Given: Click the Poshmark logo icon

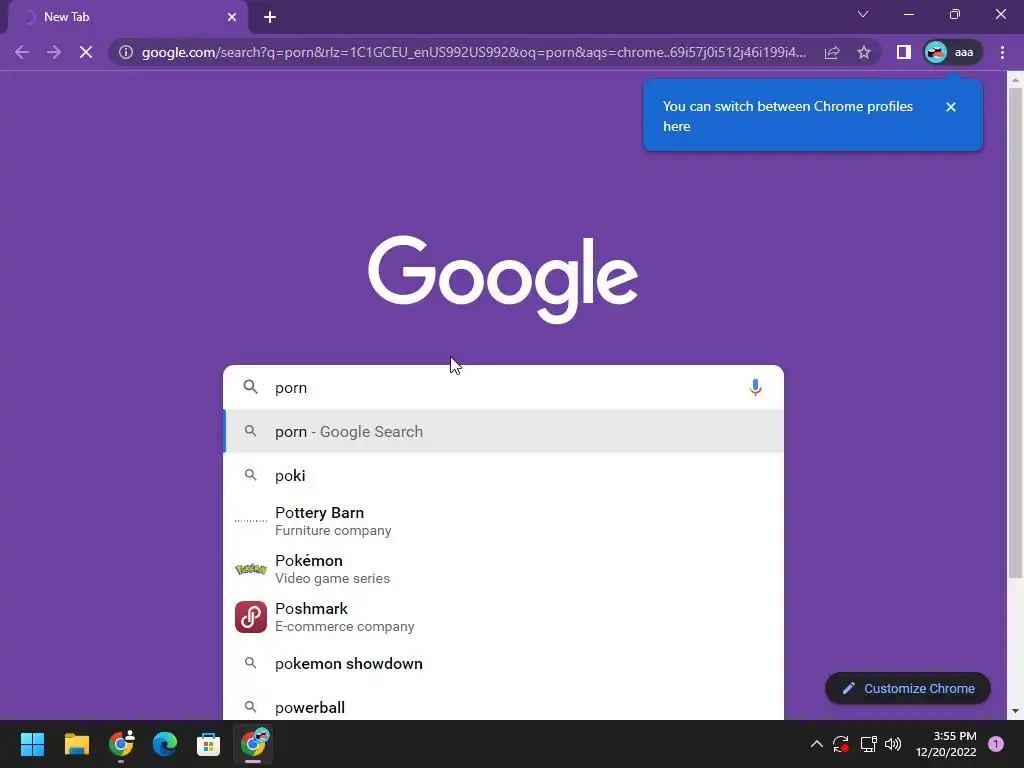Looking at the screenshot, I should pos(251,617).
